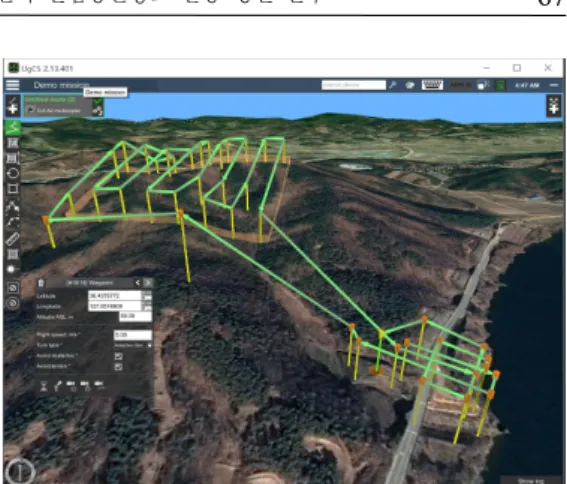Select the green waypoint route drawing tool

tap(13, 127)
